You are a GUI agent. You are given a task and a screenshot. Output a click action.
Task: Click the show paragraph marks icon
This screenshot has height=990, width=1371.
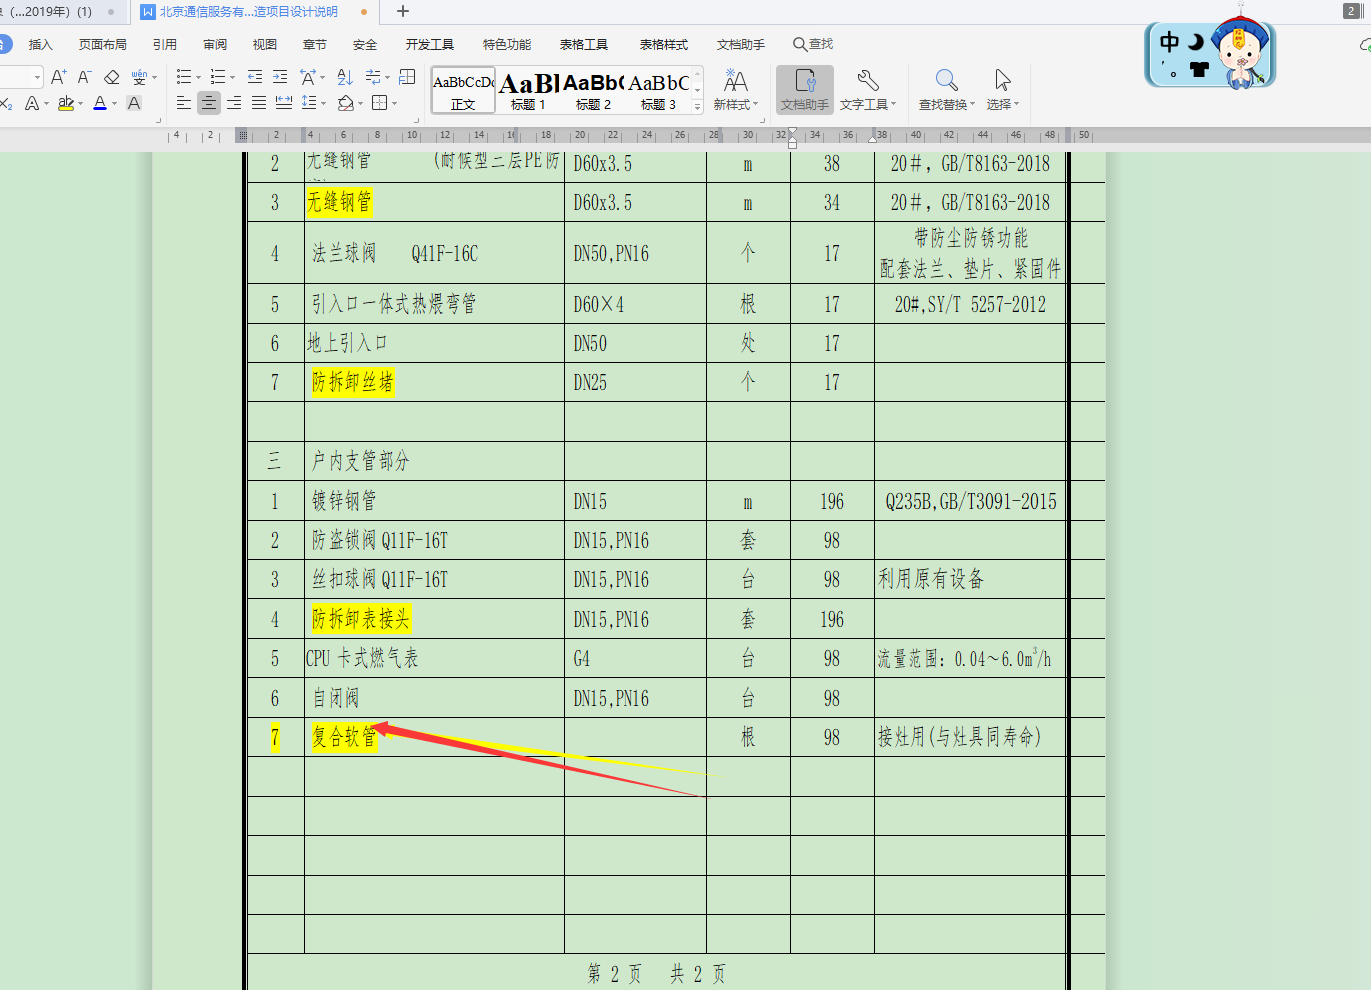373,77
